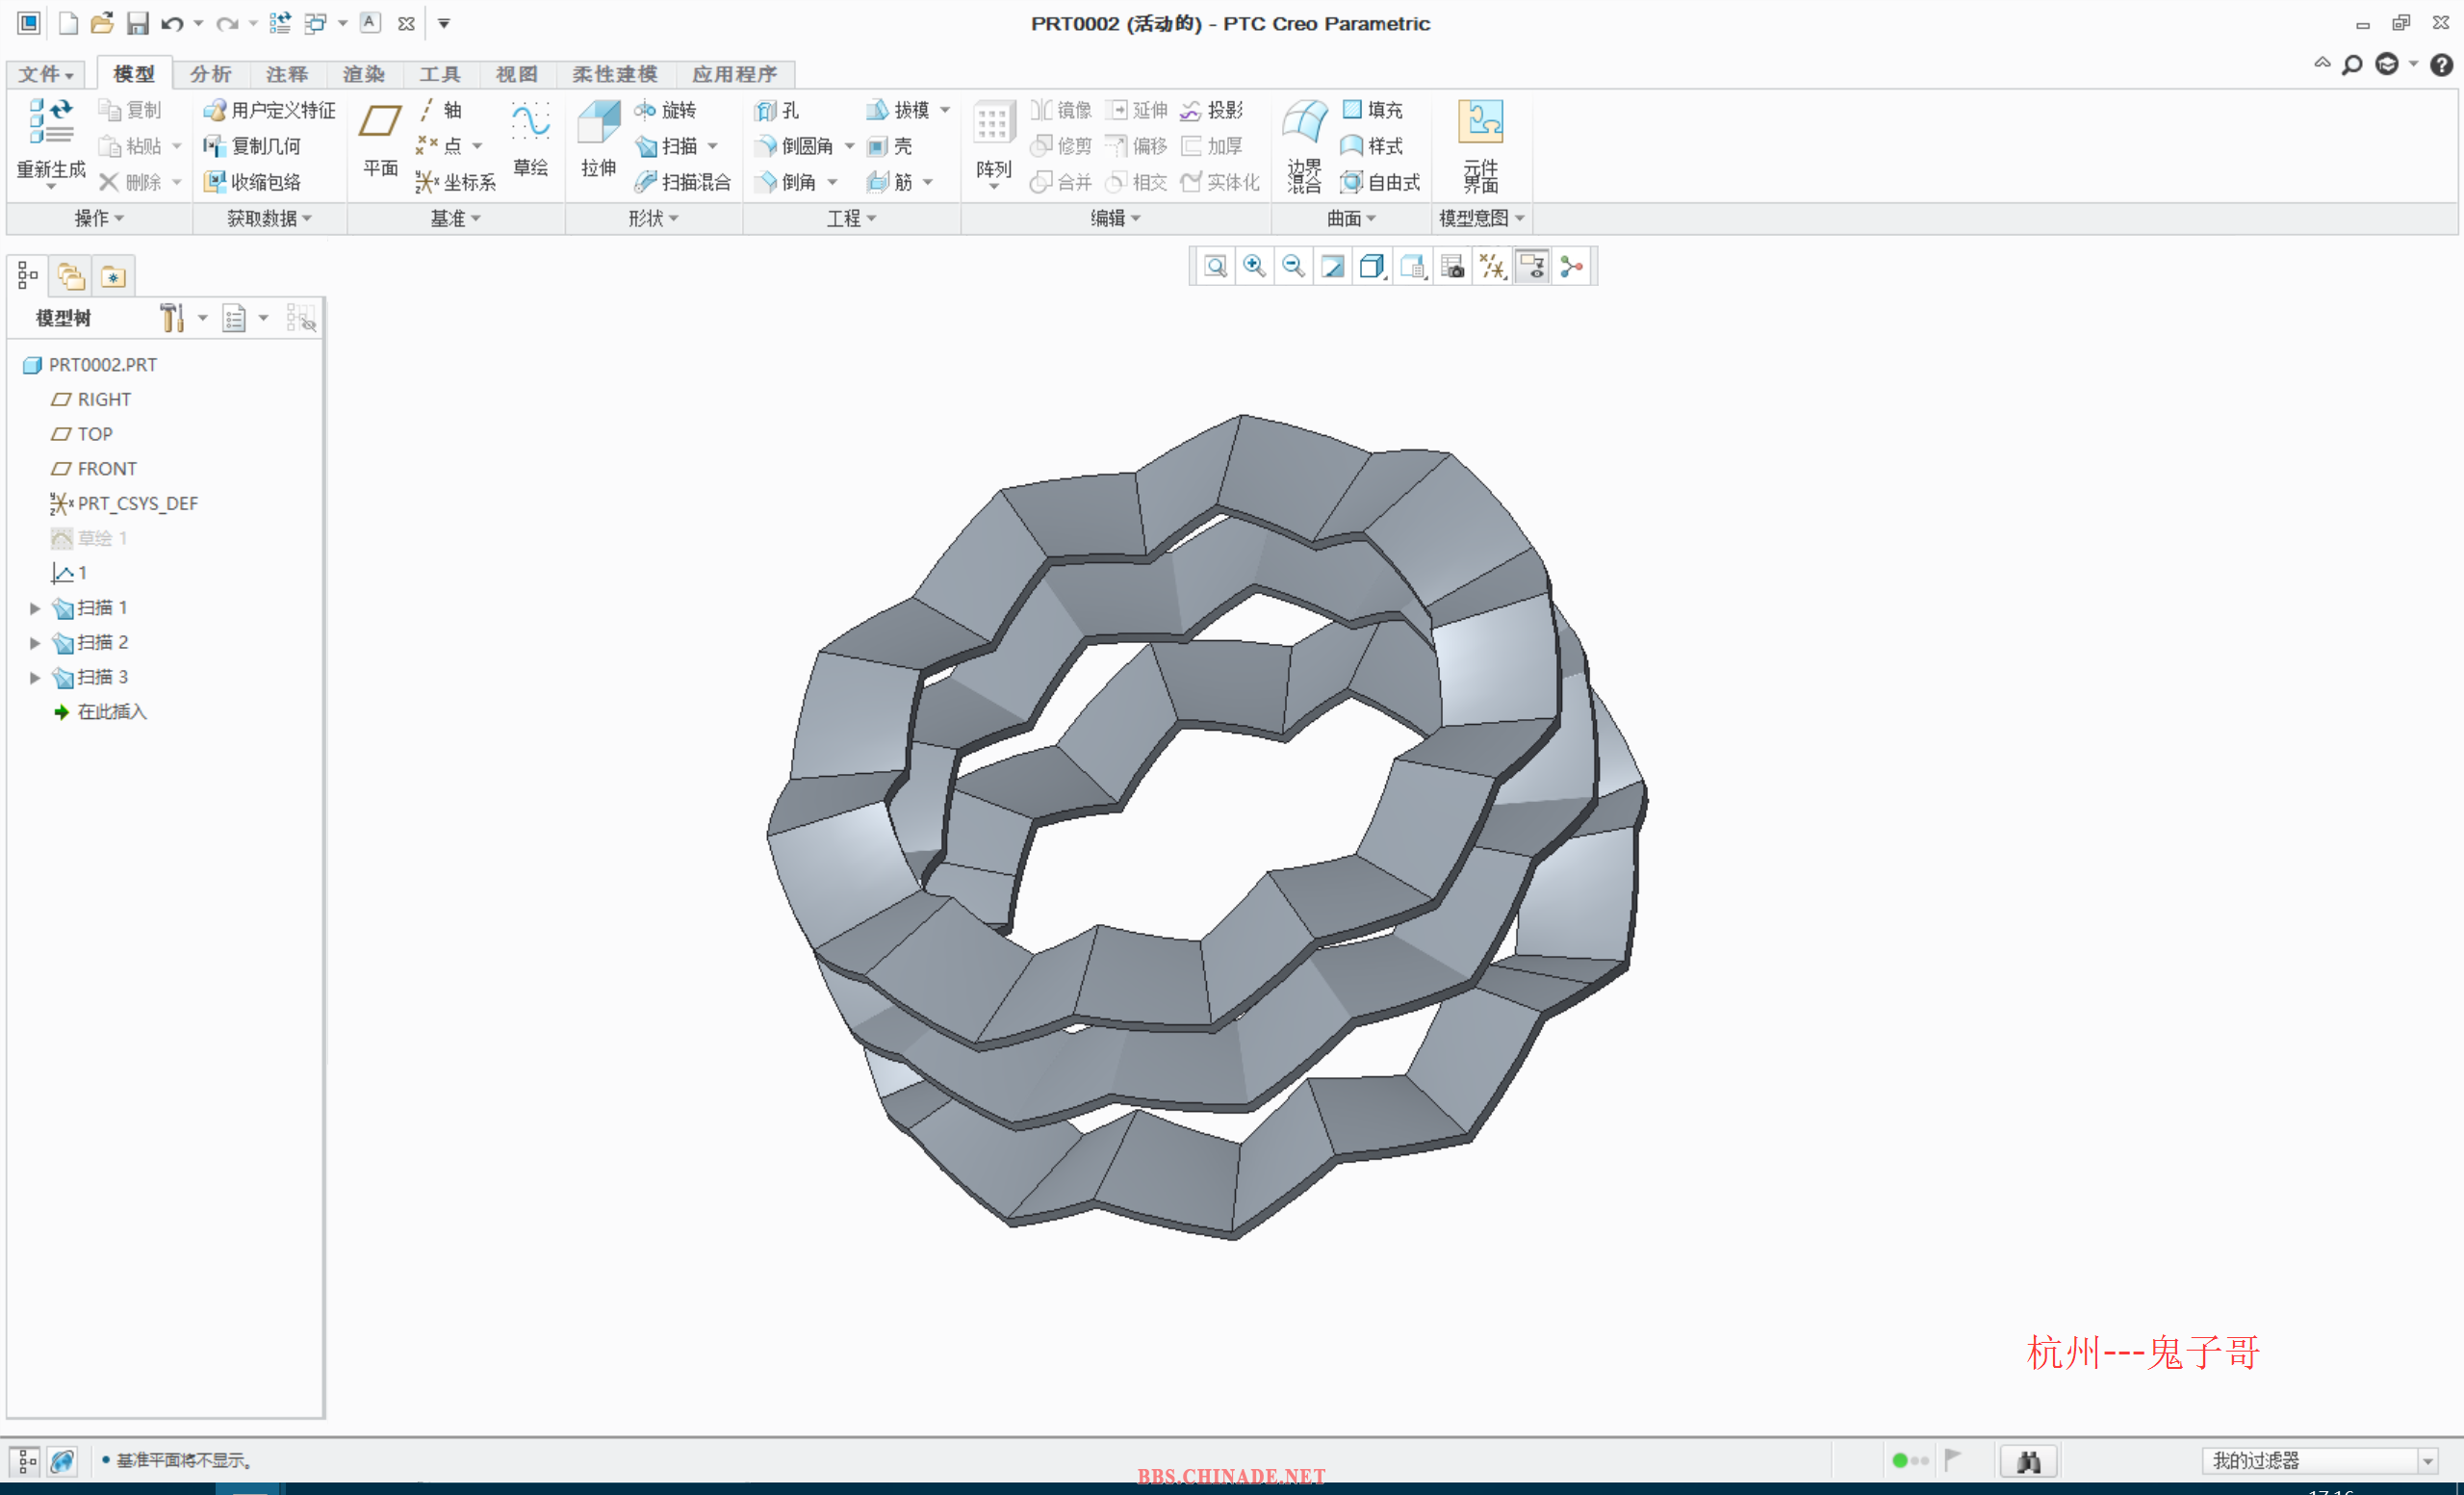Open the 模型意图 group dropdown

1481,218
